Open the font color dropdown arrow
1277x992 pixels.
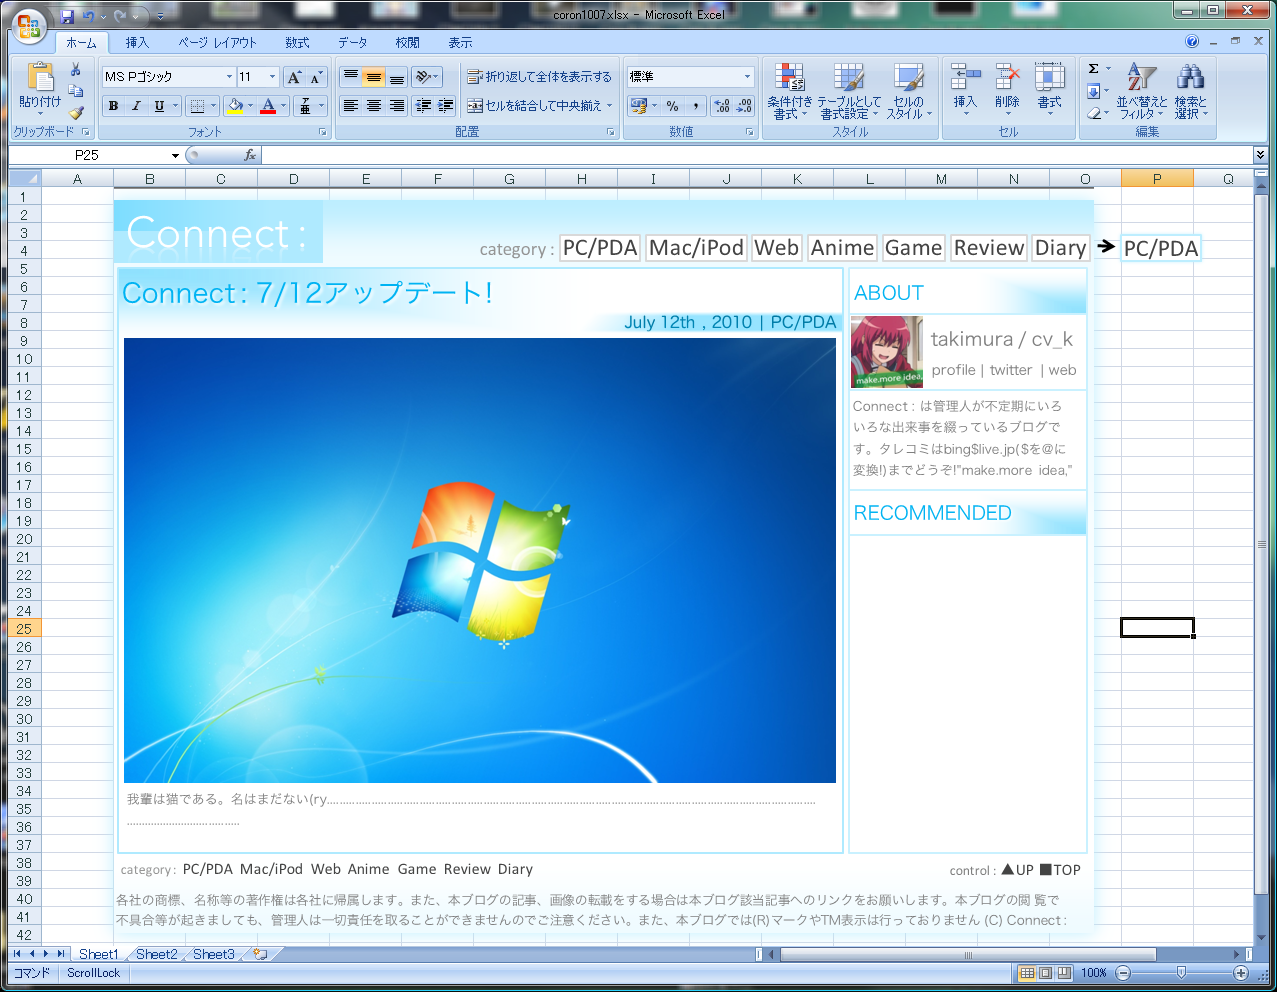[284, 106]
